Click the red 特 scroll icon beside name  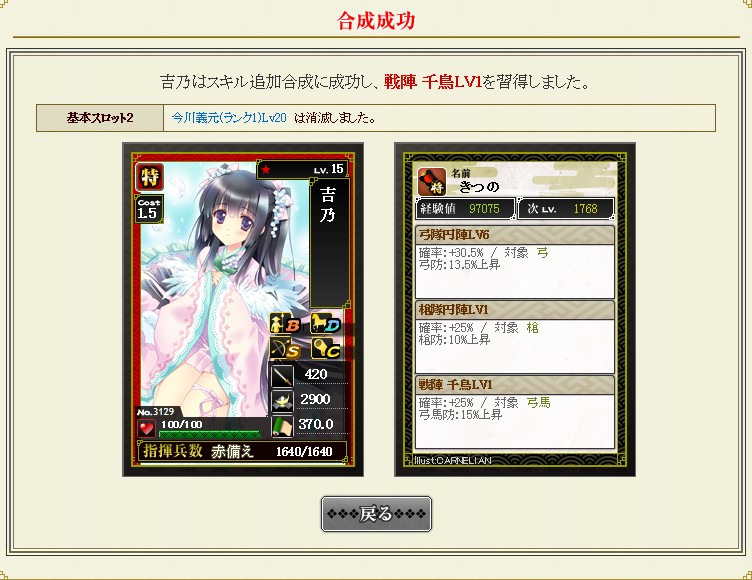pyautogui.click(x=432, y=182)
